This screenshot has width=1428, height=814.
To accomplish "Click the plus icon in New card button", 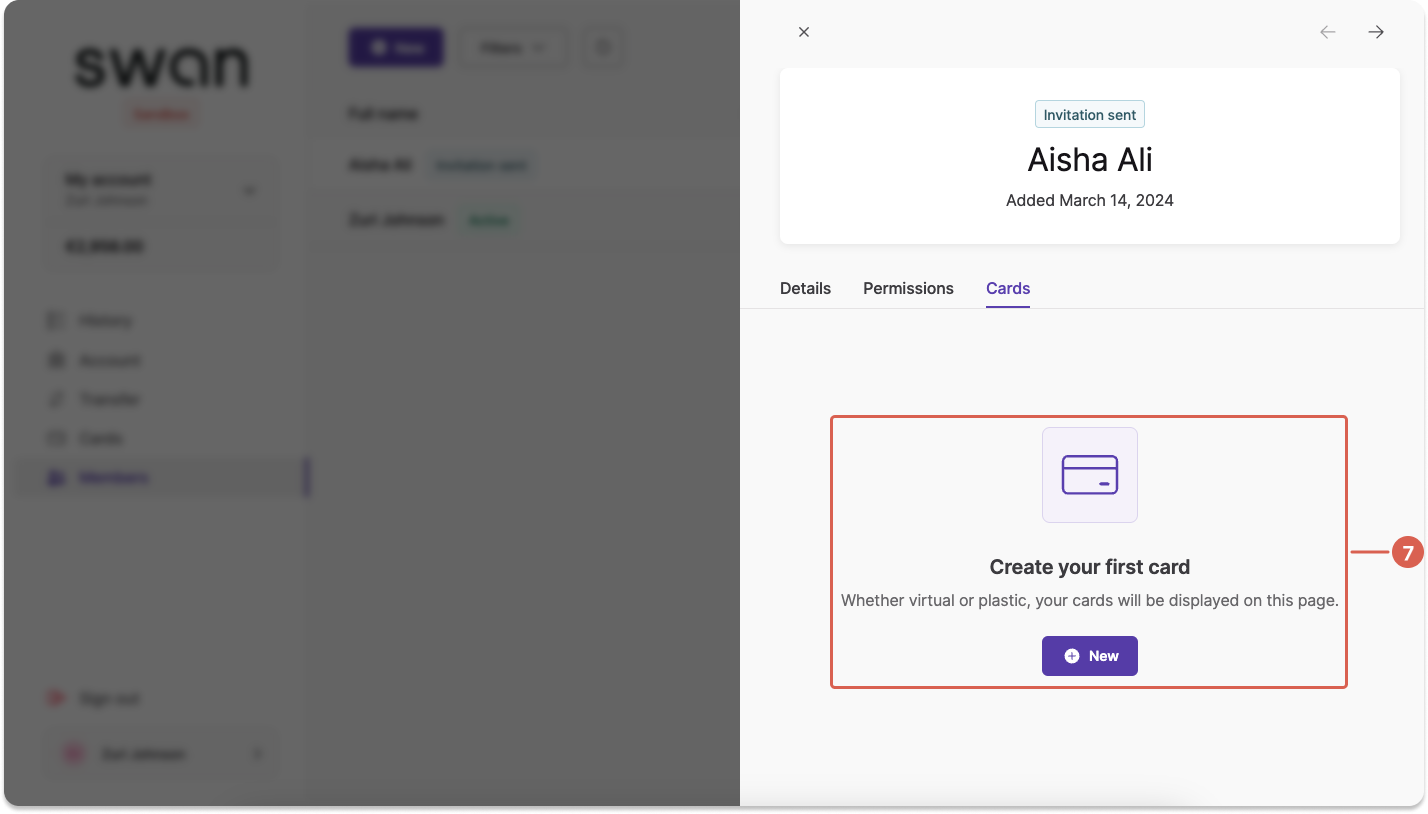I will 1072,656.
